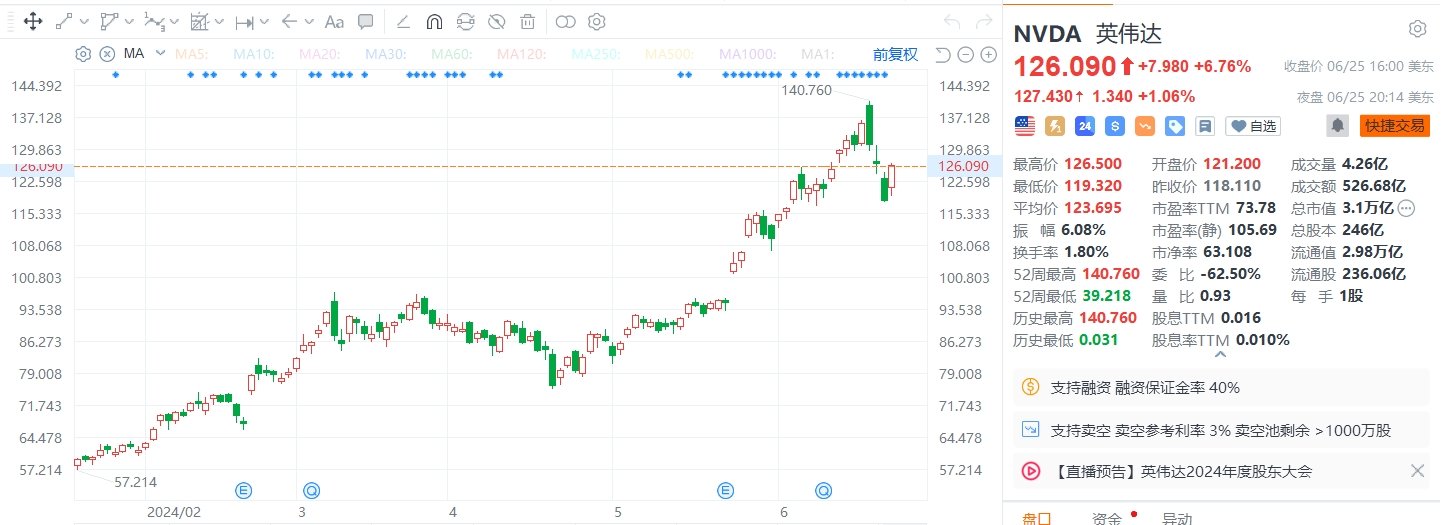Select the text annotation tool (Aa)
This screenshot has height=525, width=1441.
(x=335, y=21)
